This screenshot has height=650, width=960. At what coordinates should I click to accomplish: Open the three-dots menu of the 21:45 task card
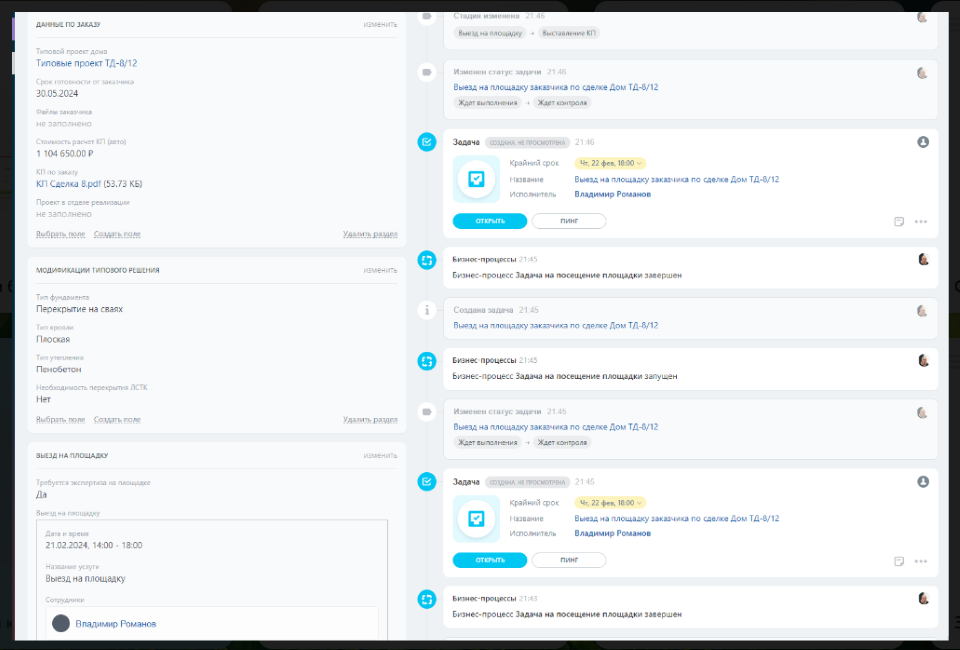[x=921, y=561]
